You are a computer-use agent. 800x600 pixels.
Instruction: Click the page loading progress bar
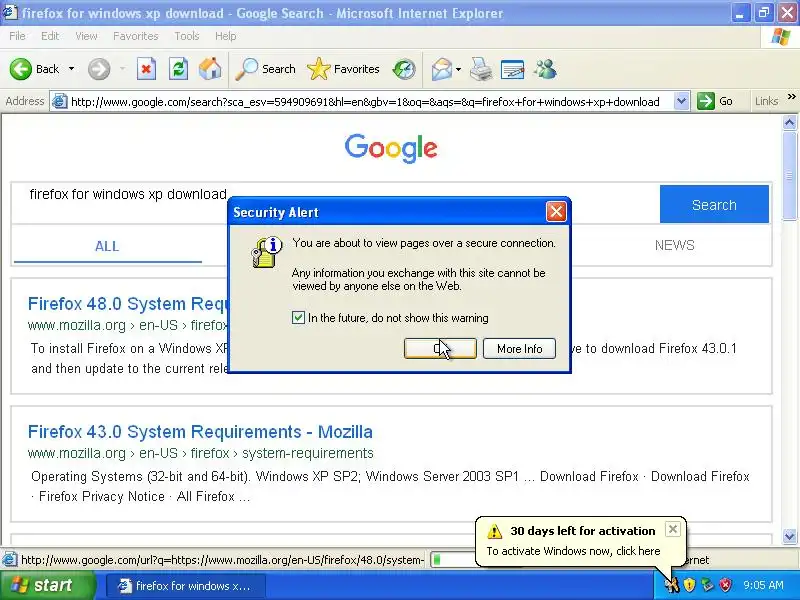(x=453, y=560)
